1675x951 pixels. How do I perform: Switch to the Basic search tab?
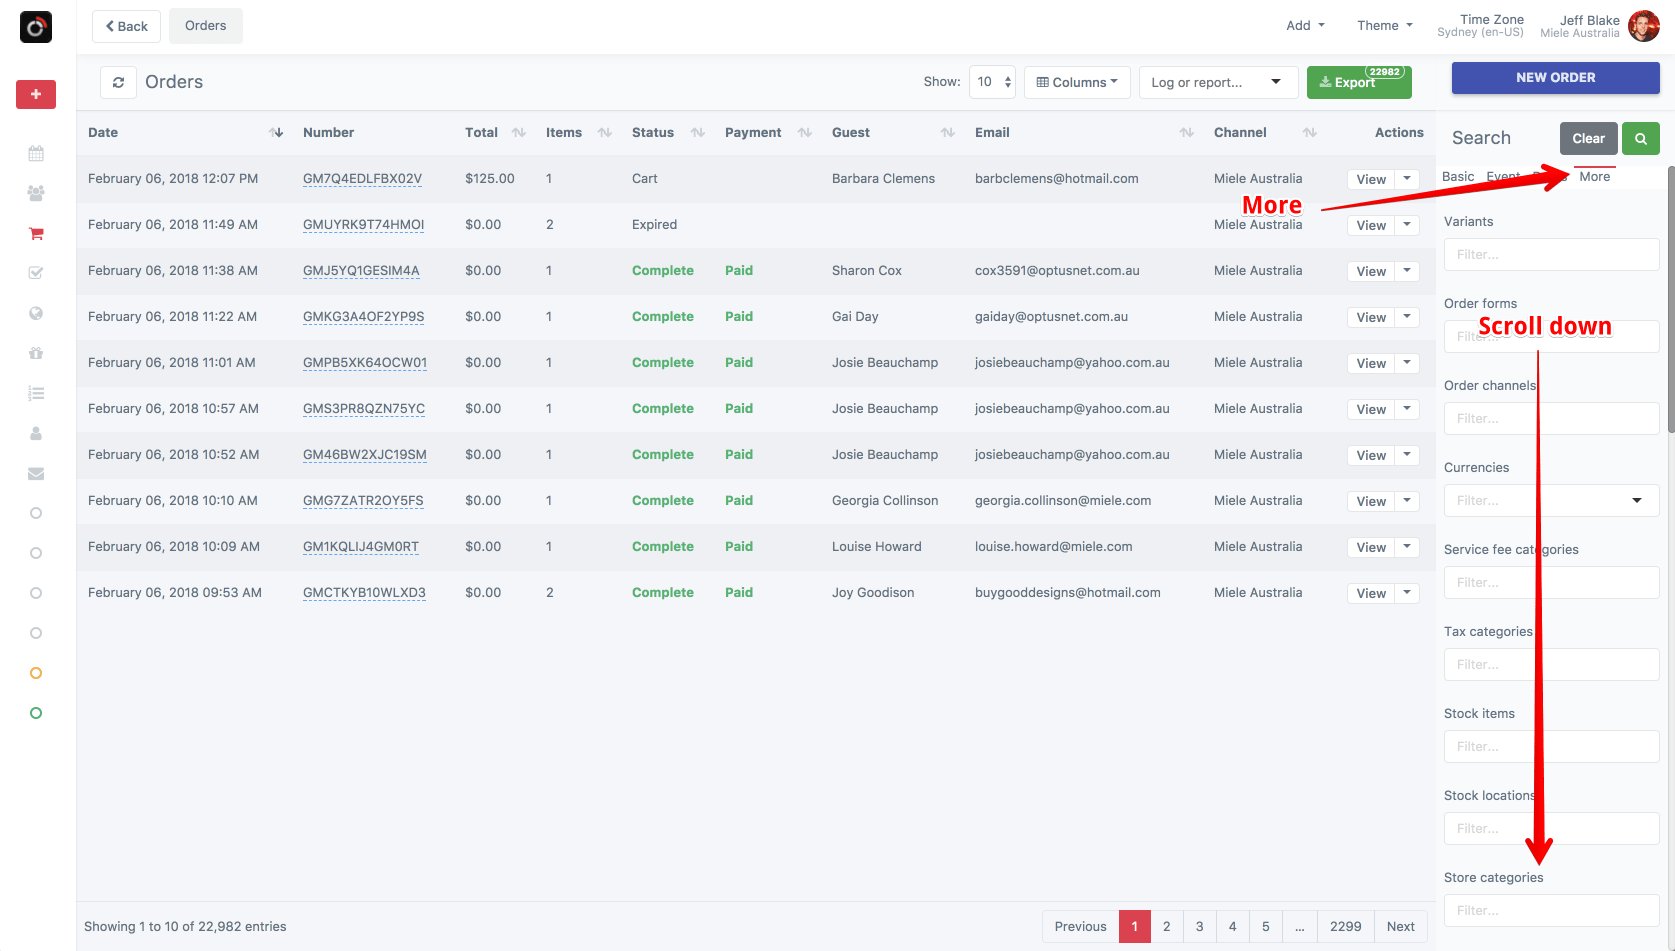point(1458,177)
